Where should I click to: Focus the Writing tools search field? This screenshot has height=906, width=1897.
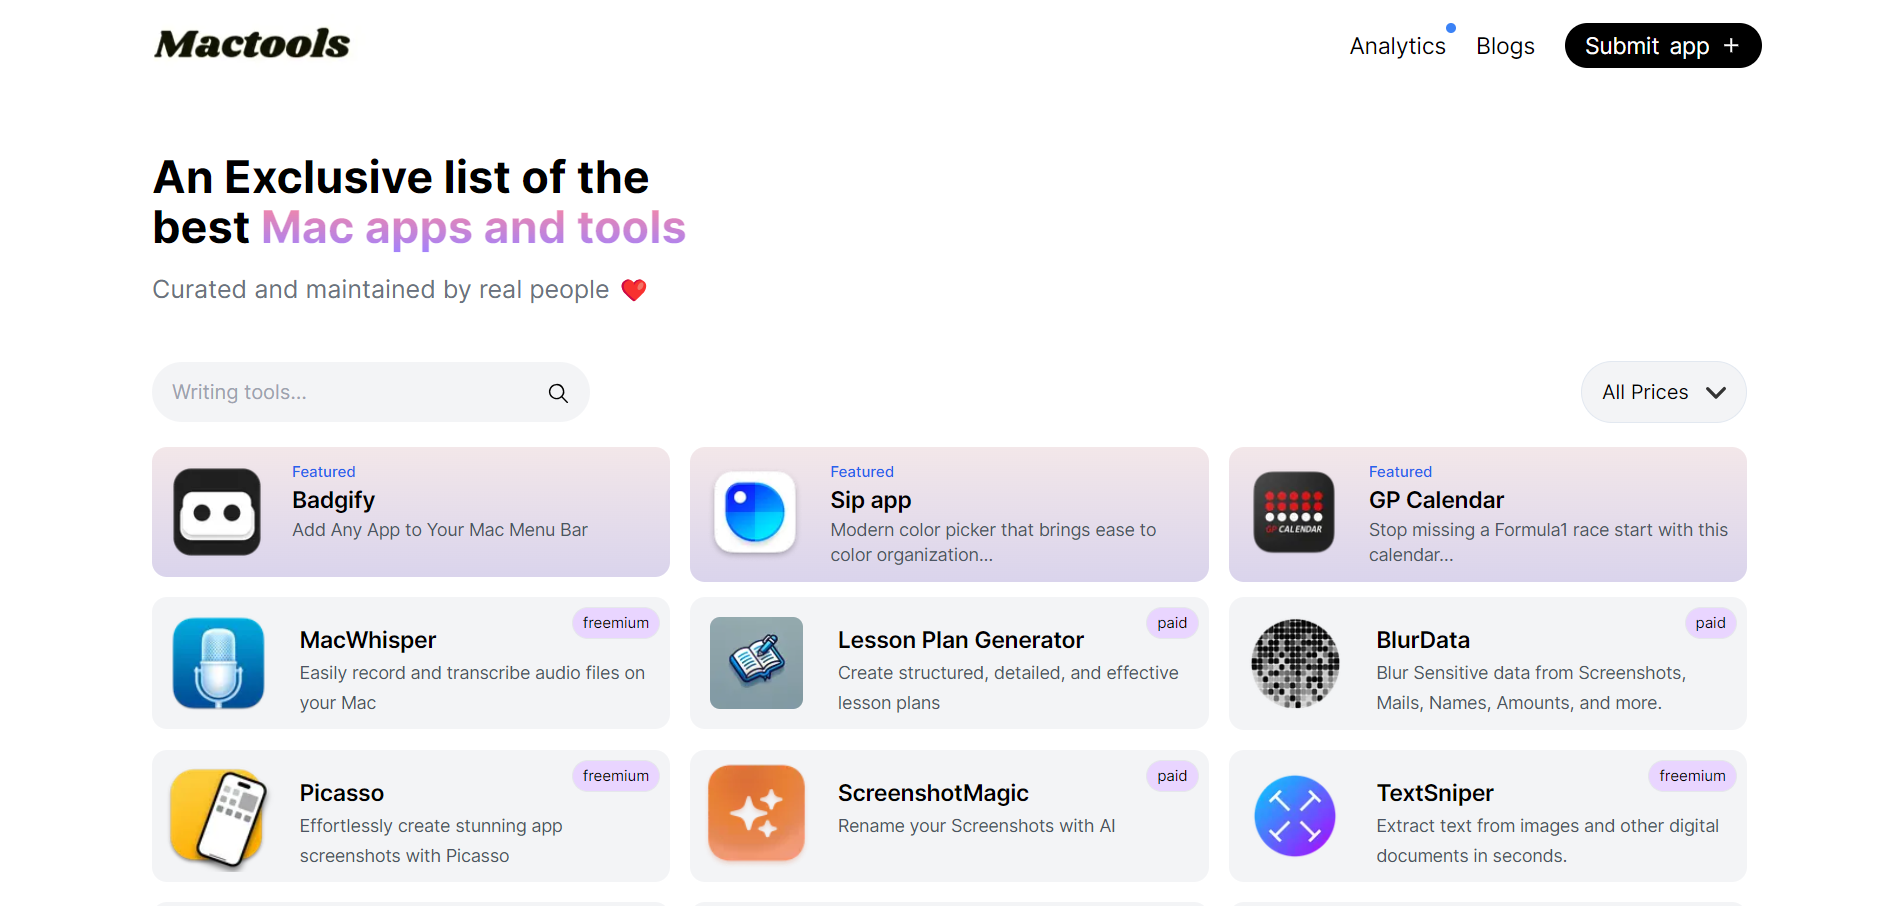371,392
